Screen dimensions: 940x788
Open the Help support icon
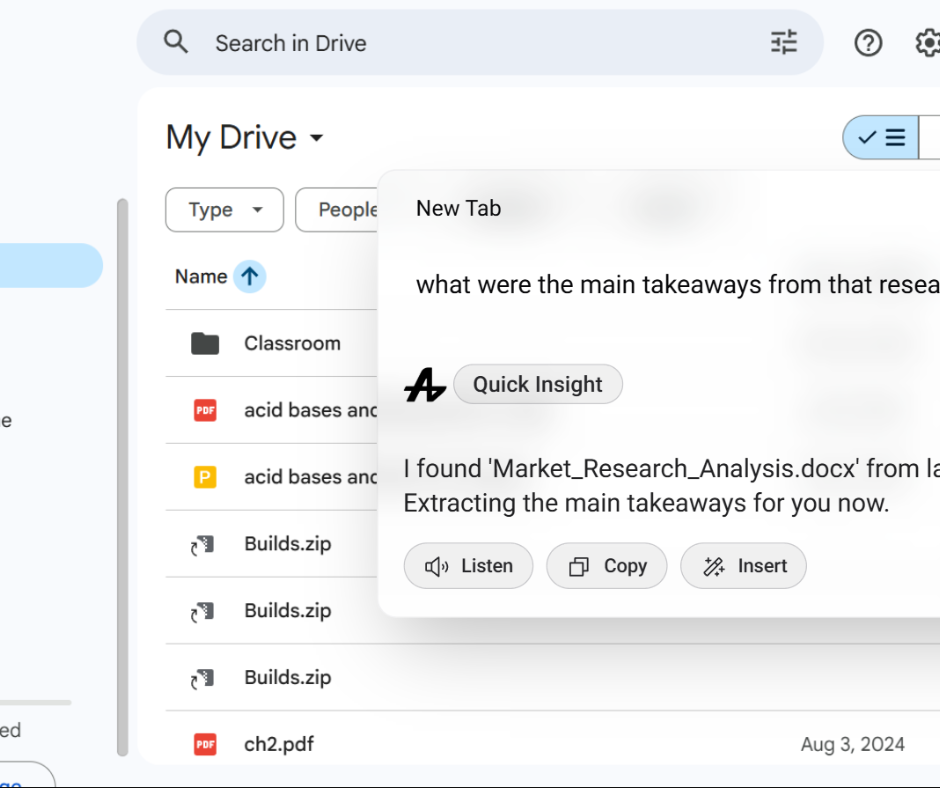(868, 42)
